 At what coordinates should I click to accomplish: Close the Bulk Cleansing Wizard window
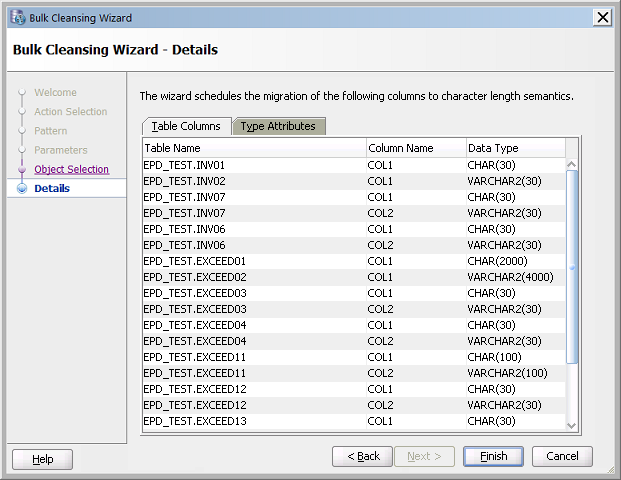click(x=602, y=17)
